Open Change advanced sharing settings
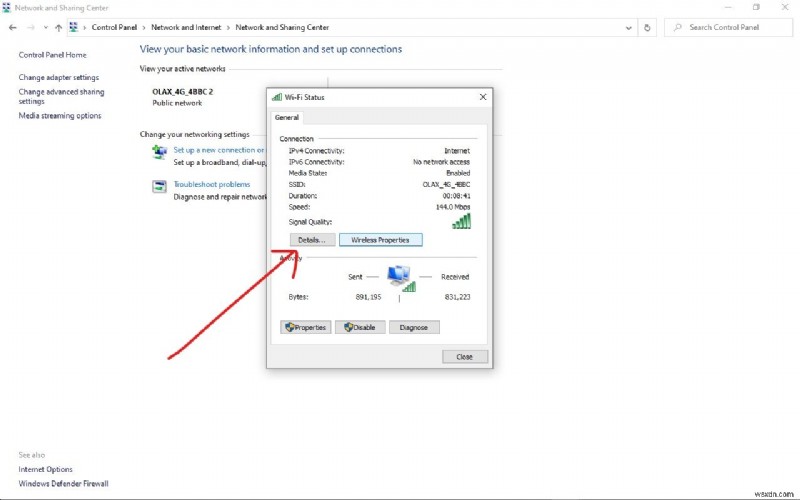Viewport: 800px width, 500px height. (x=61, y=96)
